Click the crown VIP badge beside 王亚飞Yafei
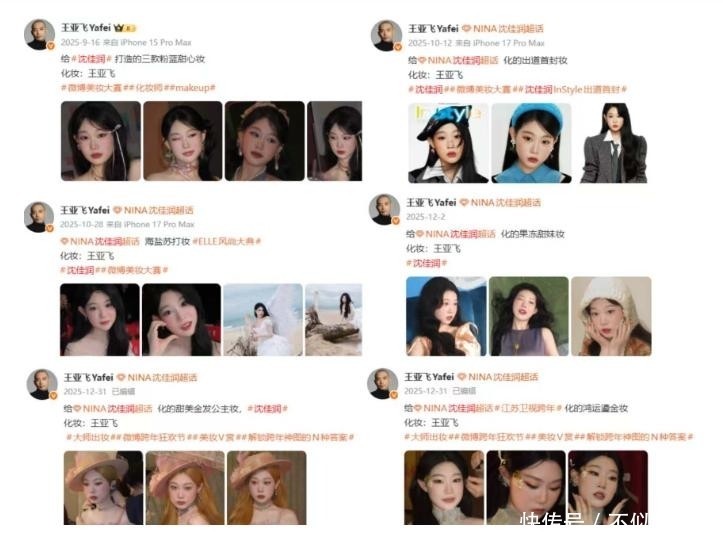This screenshot has width=723, height=538. pos(124,28)
